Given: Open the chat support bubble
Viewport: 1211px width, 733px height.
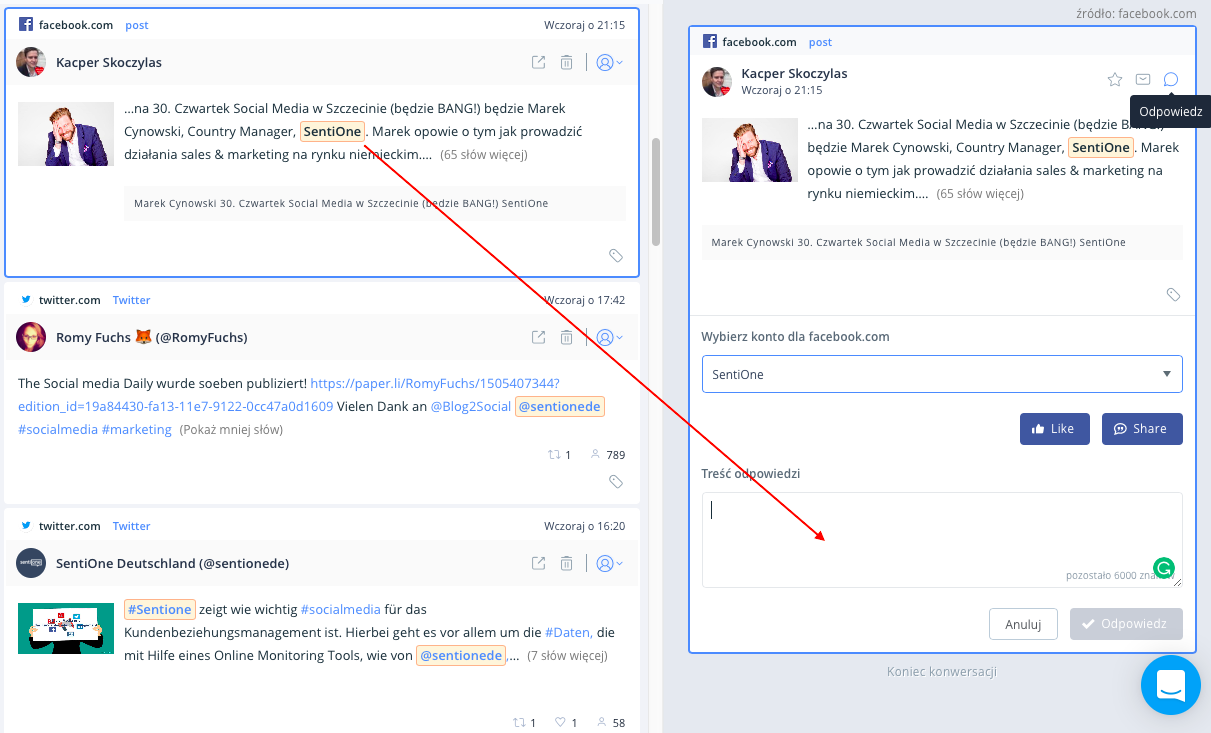Looking at the screenshot, I should pos(1170,685).
